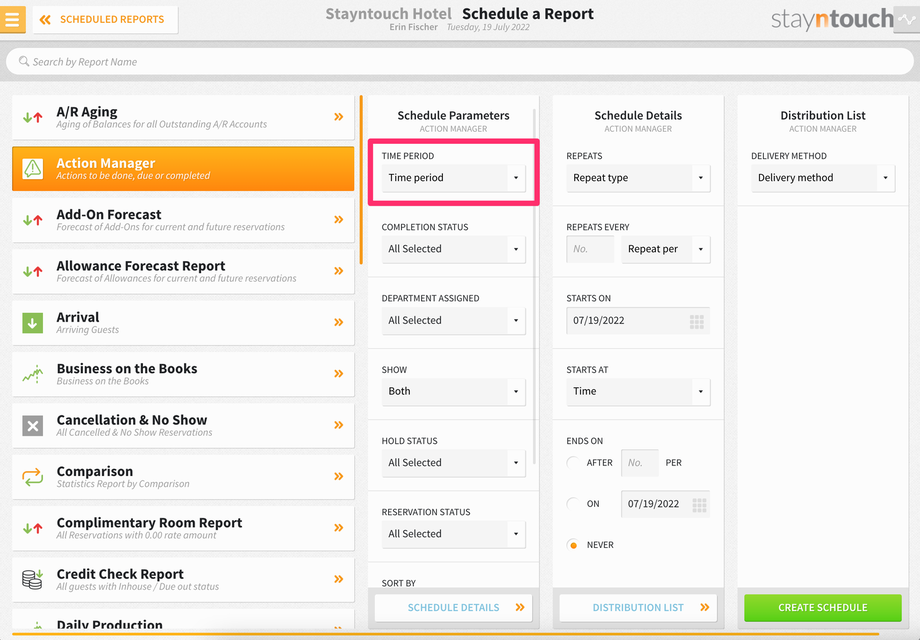This screenshot has width=920, height=640.
Task: Open the hamburger main menu
Action: coord(12,19)
